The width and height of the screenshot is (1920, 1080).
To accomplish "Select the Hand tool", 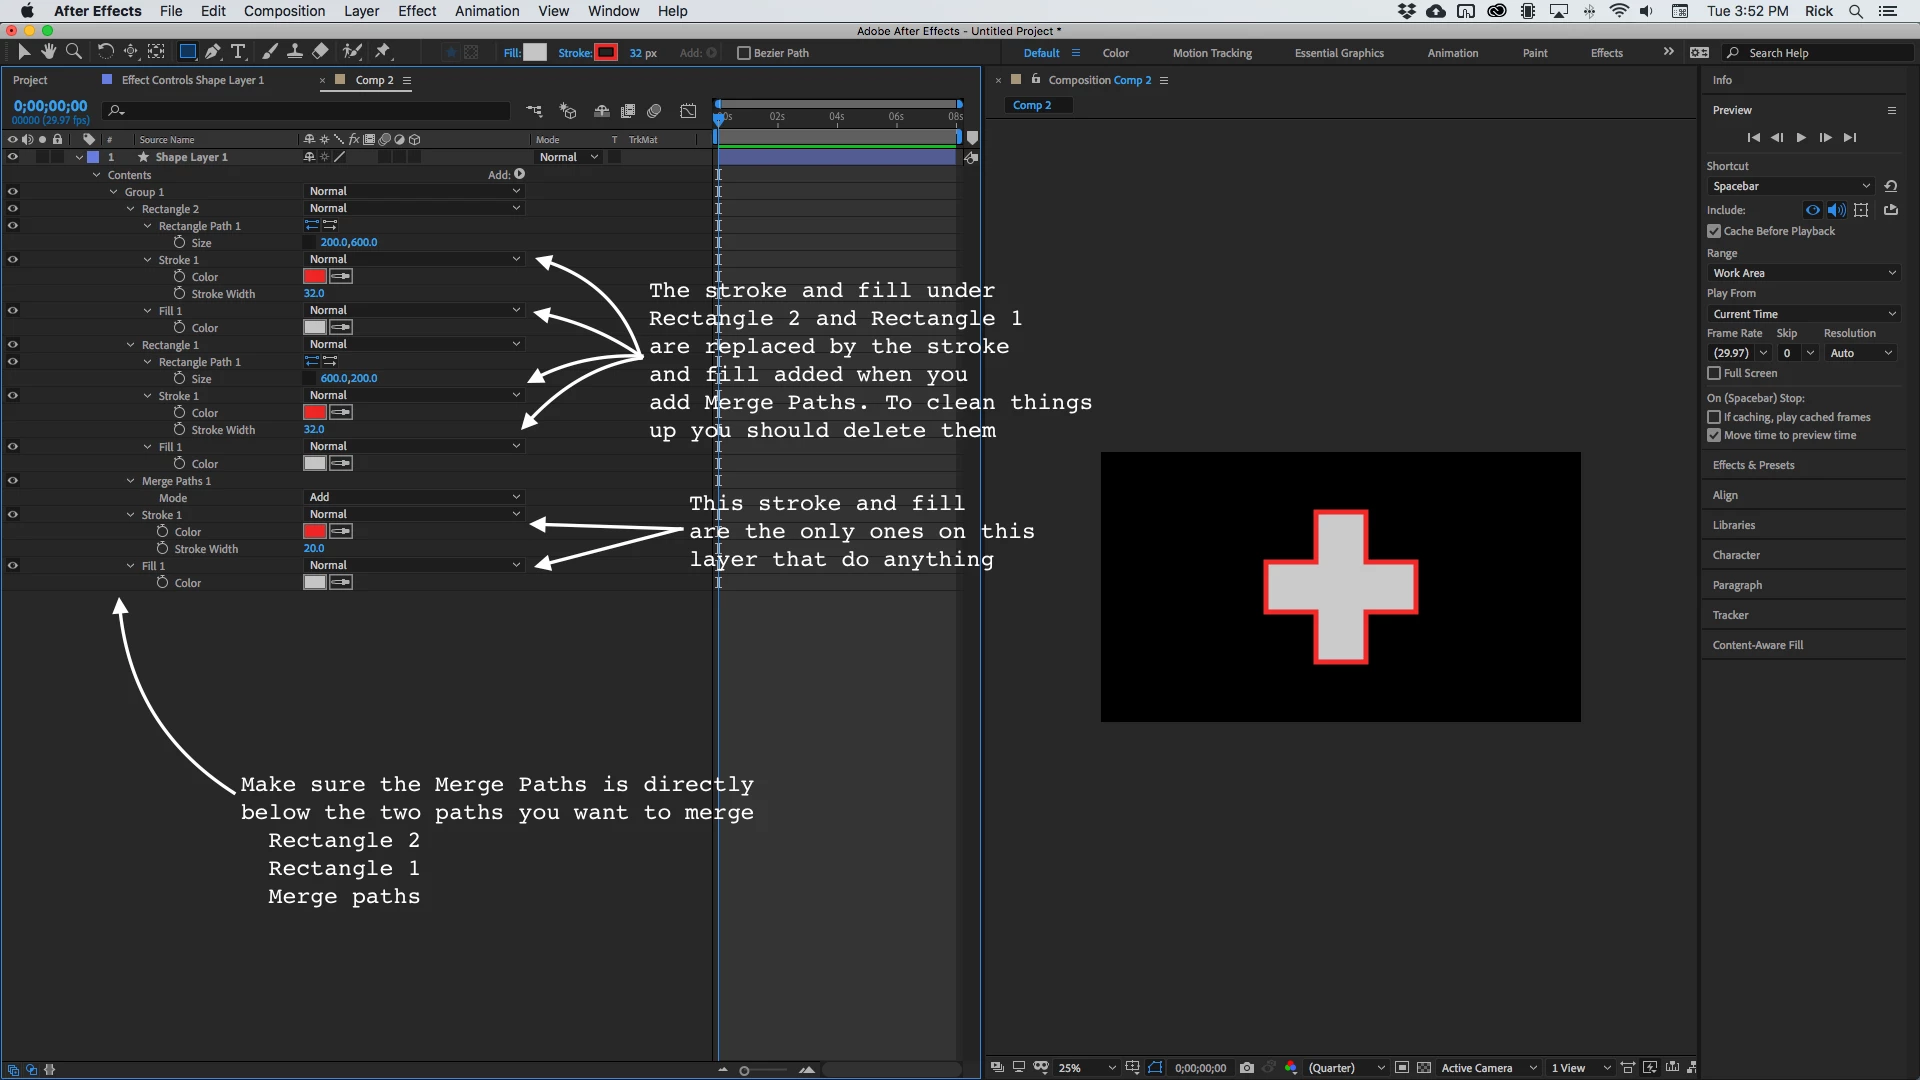I will coord(48,51).
